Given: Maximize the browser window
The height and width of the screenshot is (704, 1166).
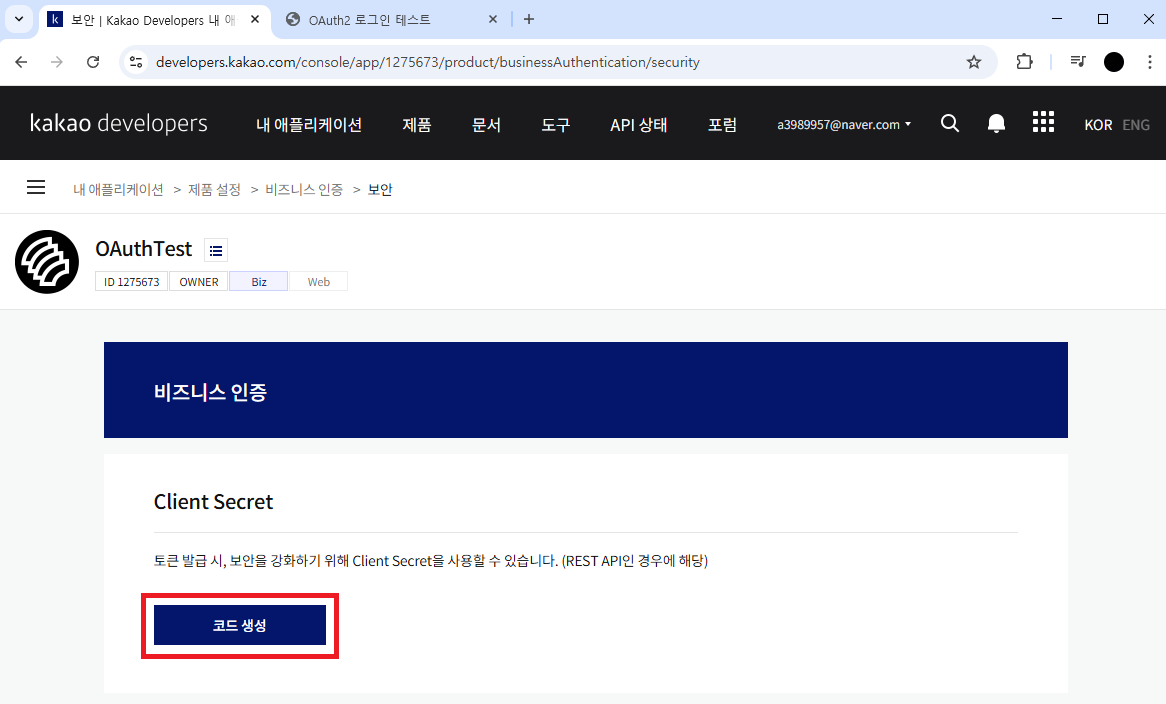Looking at the screenshot, I should 1103,19.
